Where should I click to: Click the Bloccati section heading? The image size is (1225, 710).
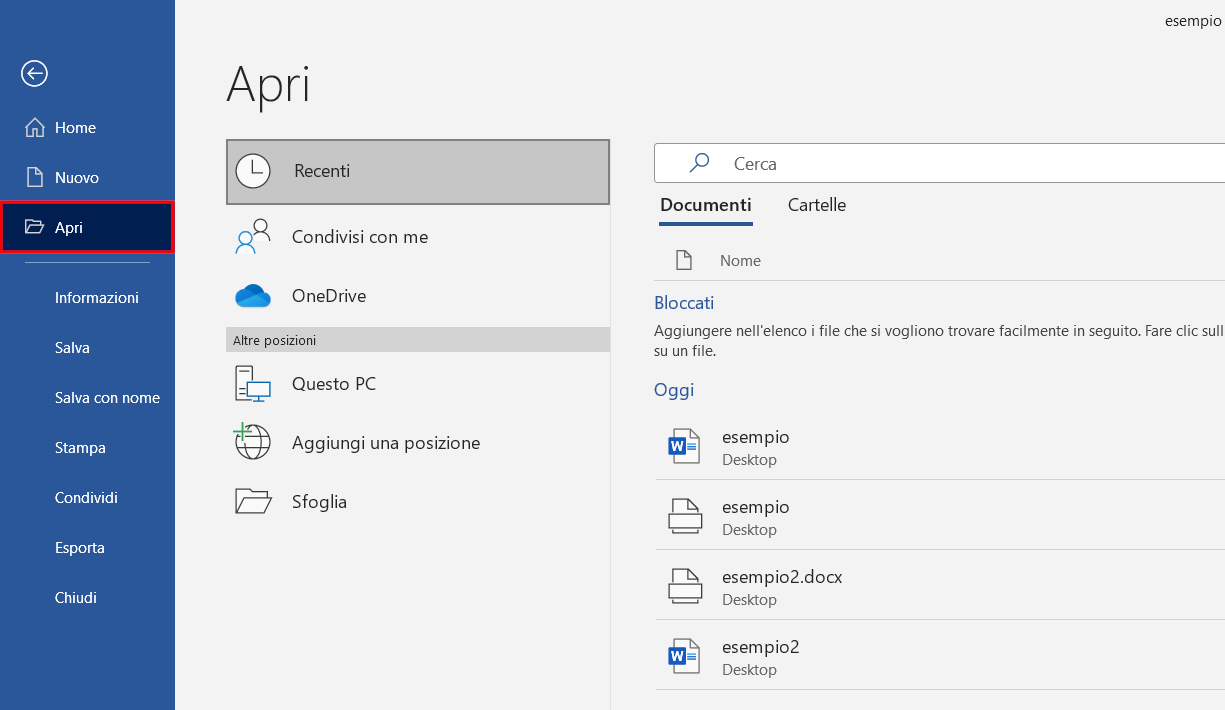tap(684, 303)
